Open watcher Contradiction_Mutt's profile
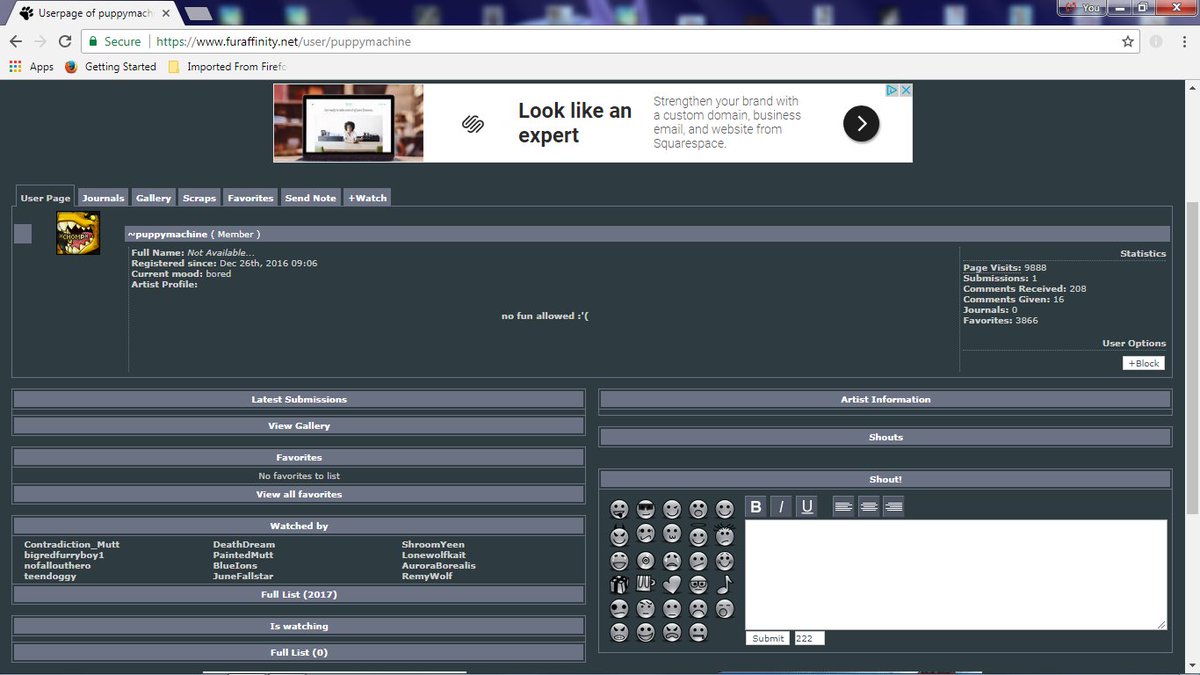The height and width of the screenshot is (675, 1200). (72, 544)
